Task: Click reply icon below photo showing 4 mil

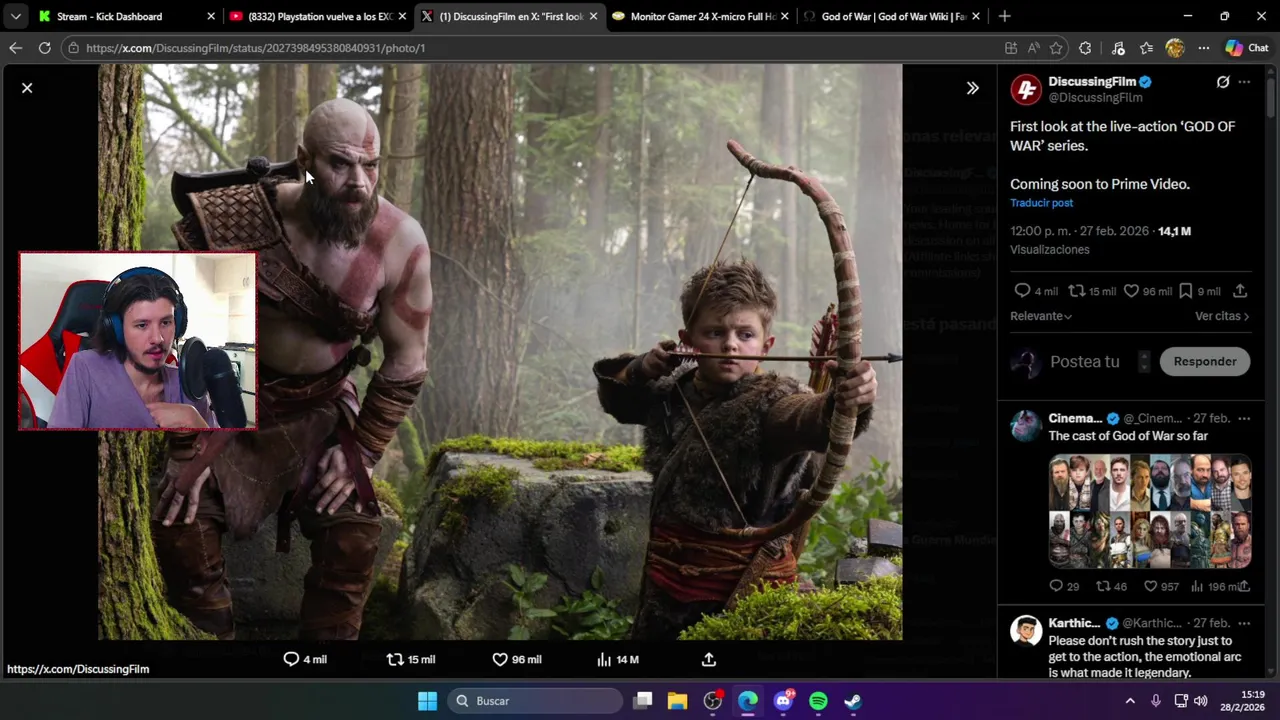Action: pyautogui.click(x=304, y=660)
